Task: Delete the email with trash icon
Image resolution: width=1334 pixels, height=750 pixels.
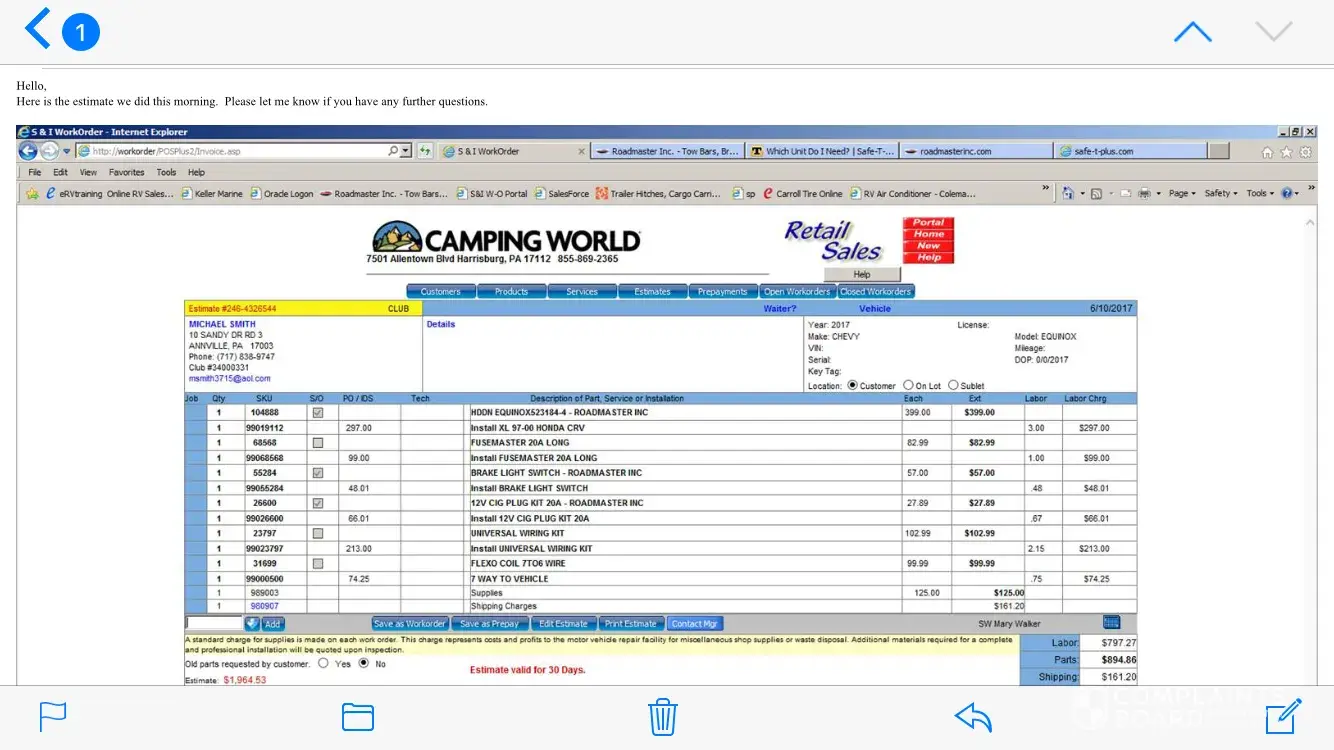Action: click(663, 716)
